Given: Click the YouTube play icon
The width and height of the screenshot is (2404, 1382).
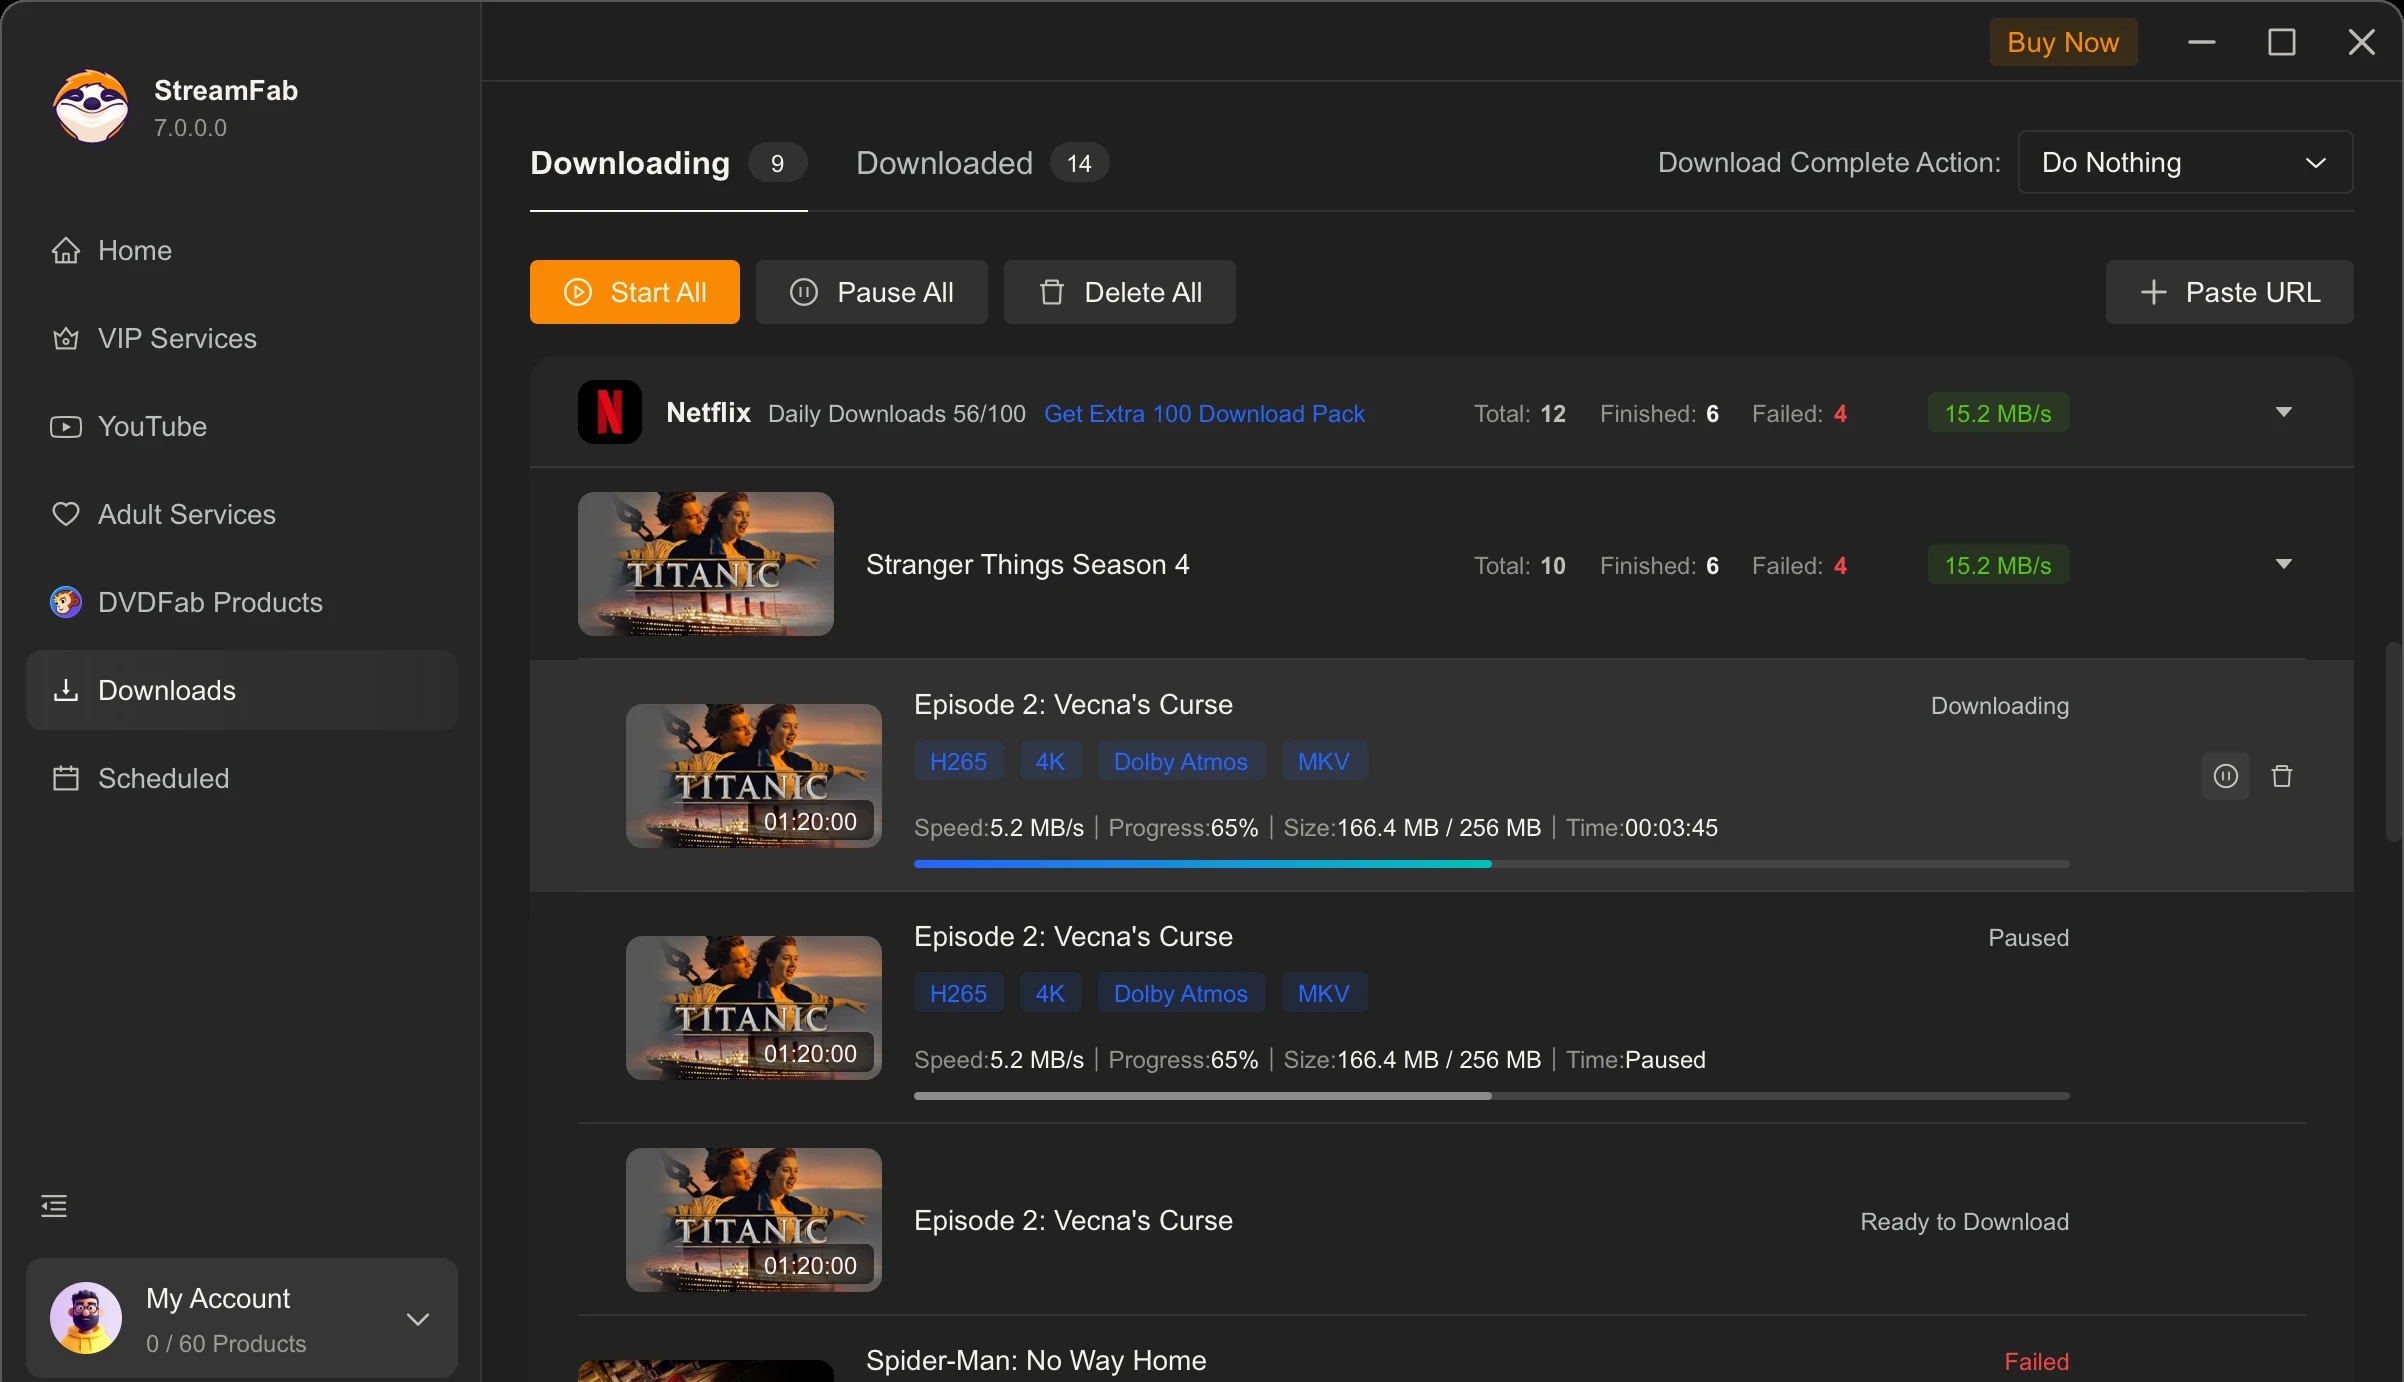Looking at the screenshot, I should 66,427.
